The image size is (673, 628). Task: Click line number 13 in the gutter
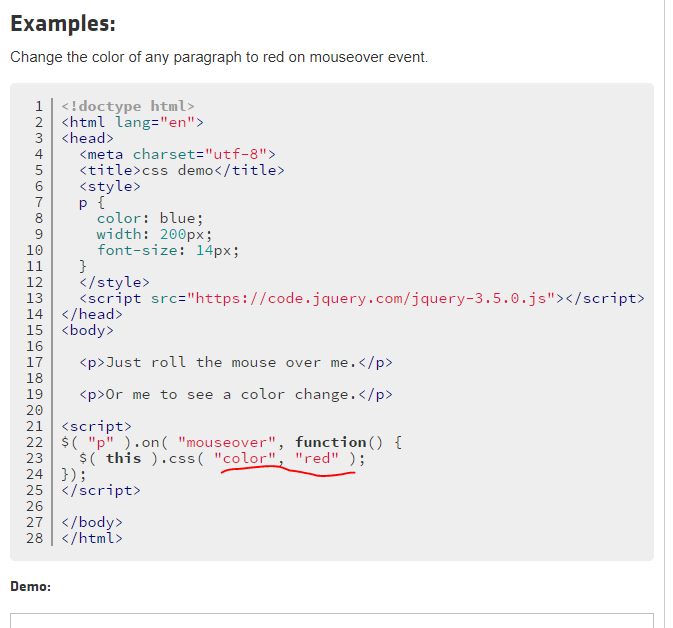click(x=35, y=298)
